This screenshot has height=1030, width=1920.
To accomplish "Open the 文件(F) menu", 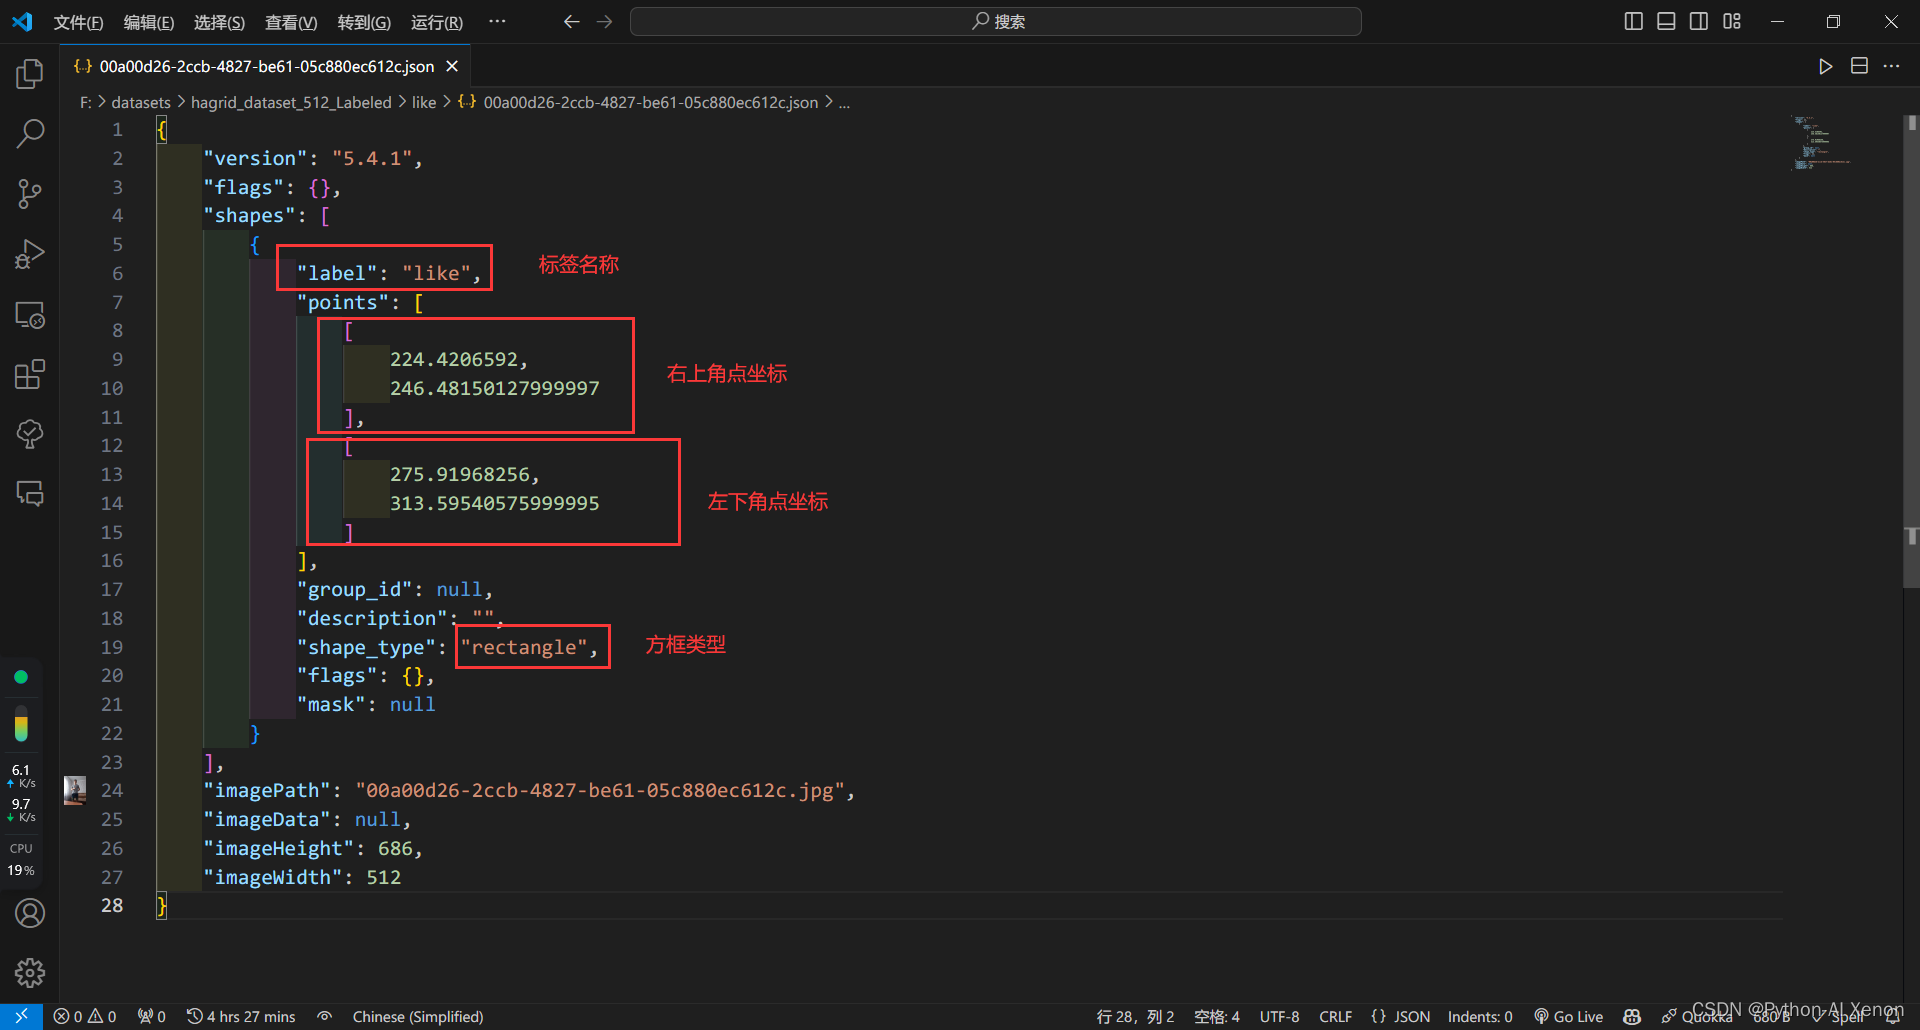I will (x=78, y=22).
